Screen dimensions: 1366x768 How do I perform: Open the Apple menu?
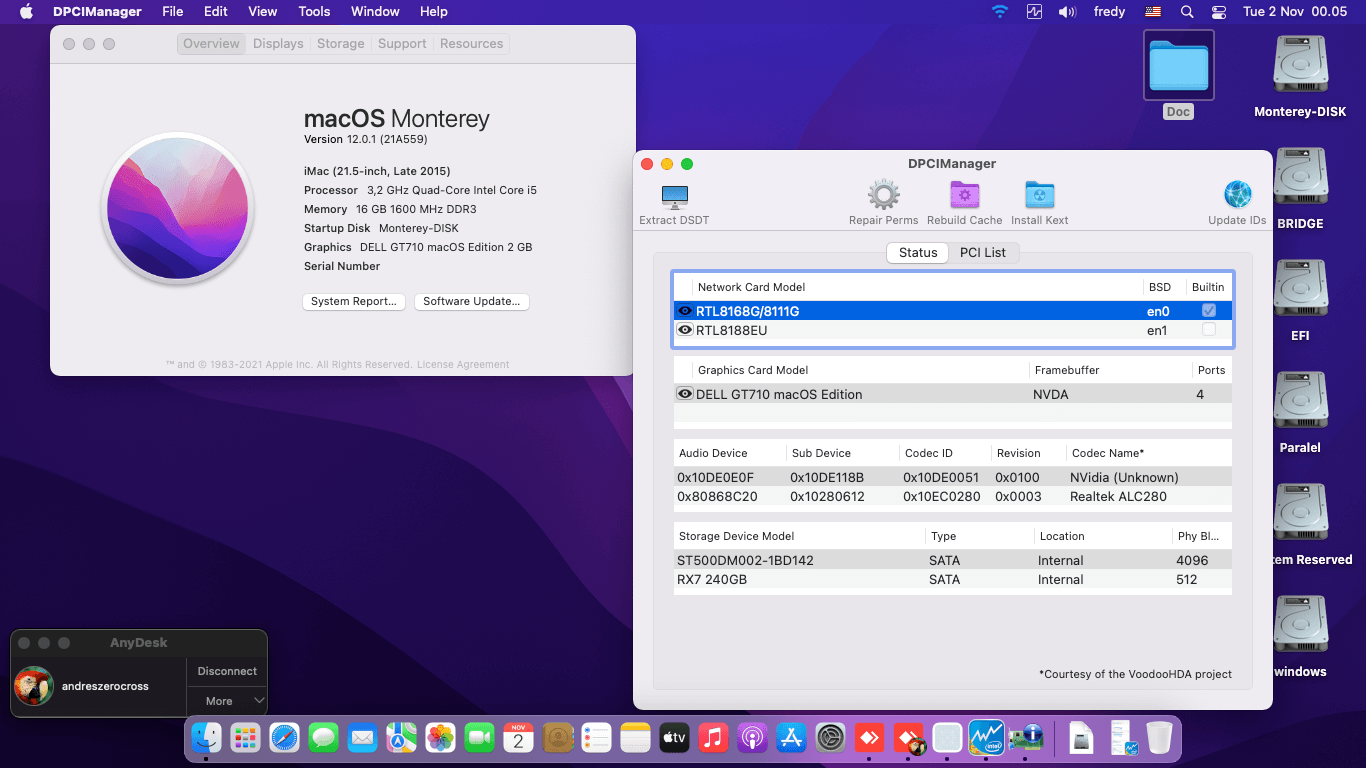(x=26, y=12)
